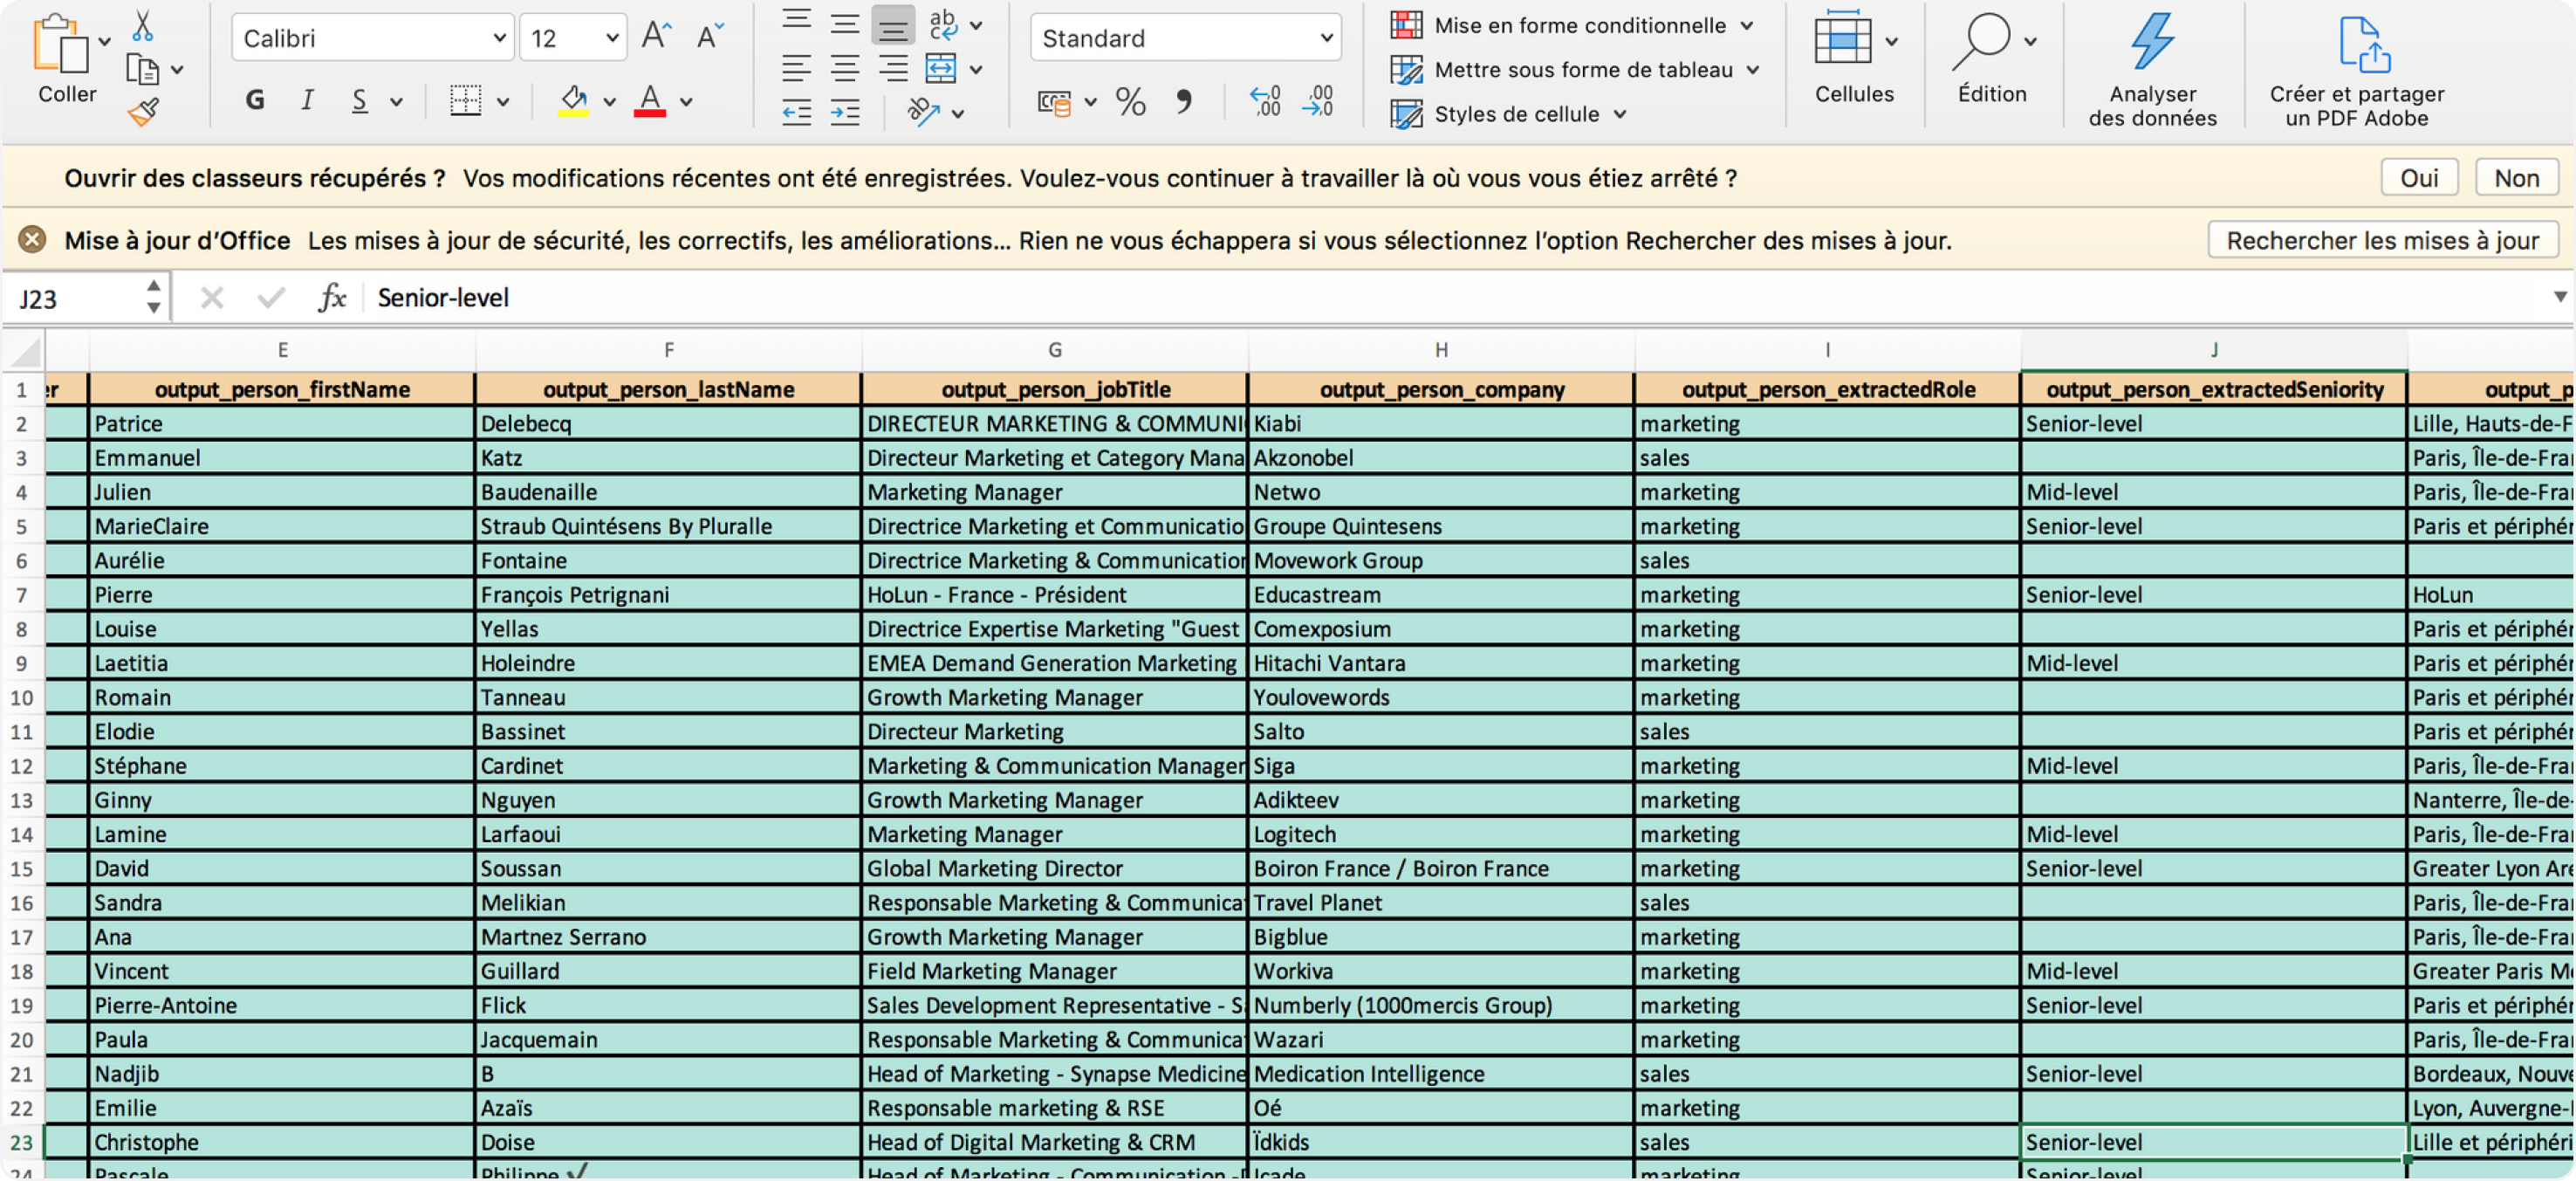Toggle underline S formatting

359,100
